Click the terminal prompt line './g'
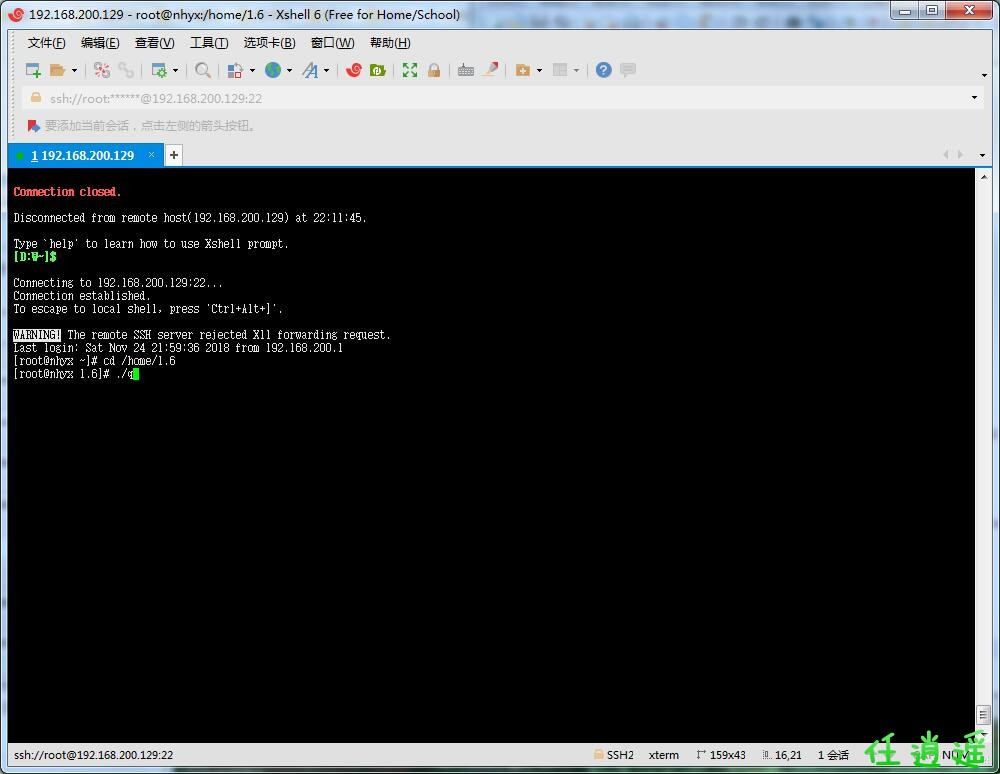The image size is (1000, 774). [x=76, y=374]
